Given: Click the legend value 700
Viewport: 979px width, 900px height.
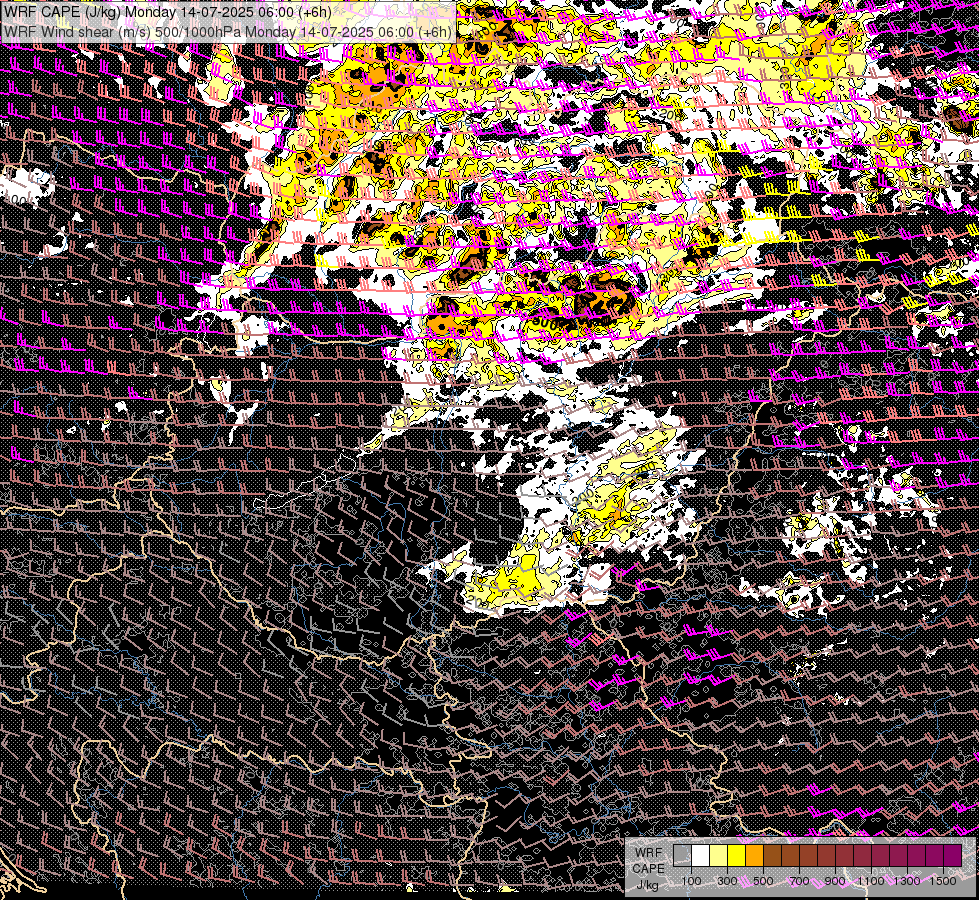Looking at the screenshot, I should click(800, 881).
